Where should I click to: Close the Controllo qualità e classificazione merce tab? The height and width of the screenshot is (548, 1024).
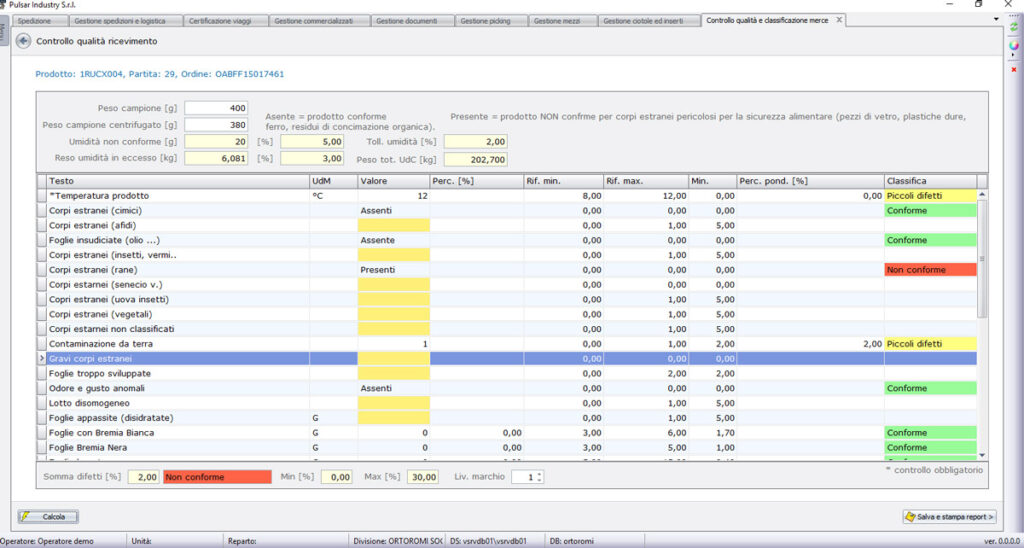pos(839,20)
